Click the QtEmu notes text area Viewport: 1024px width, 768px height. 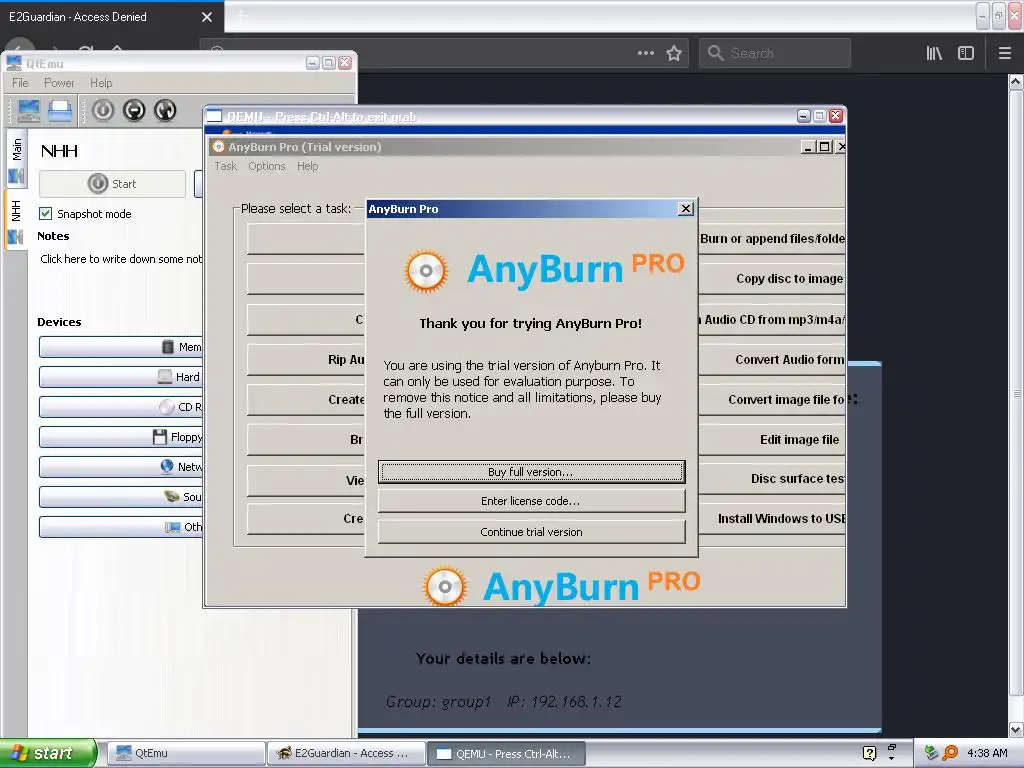[x=121, y=259]
